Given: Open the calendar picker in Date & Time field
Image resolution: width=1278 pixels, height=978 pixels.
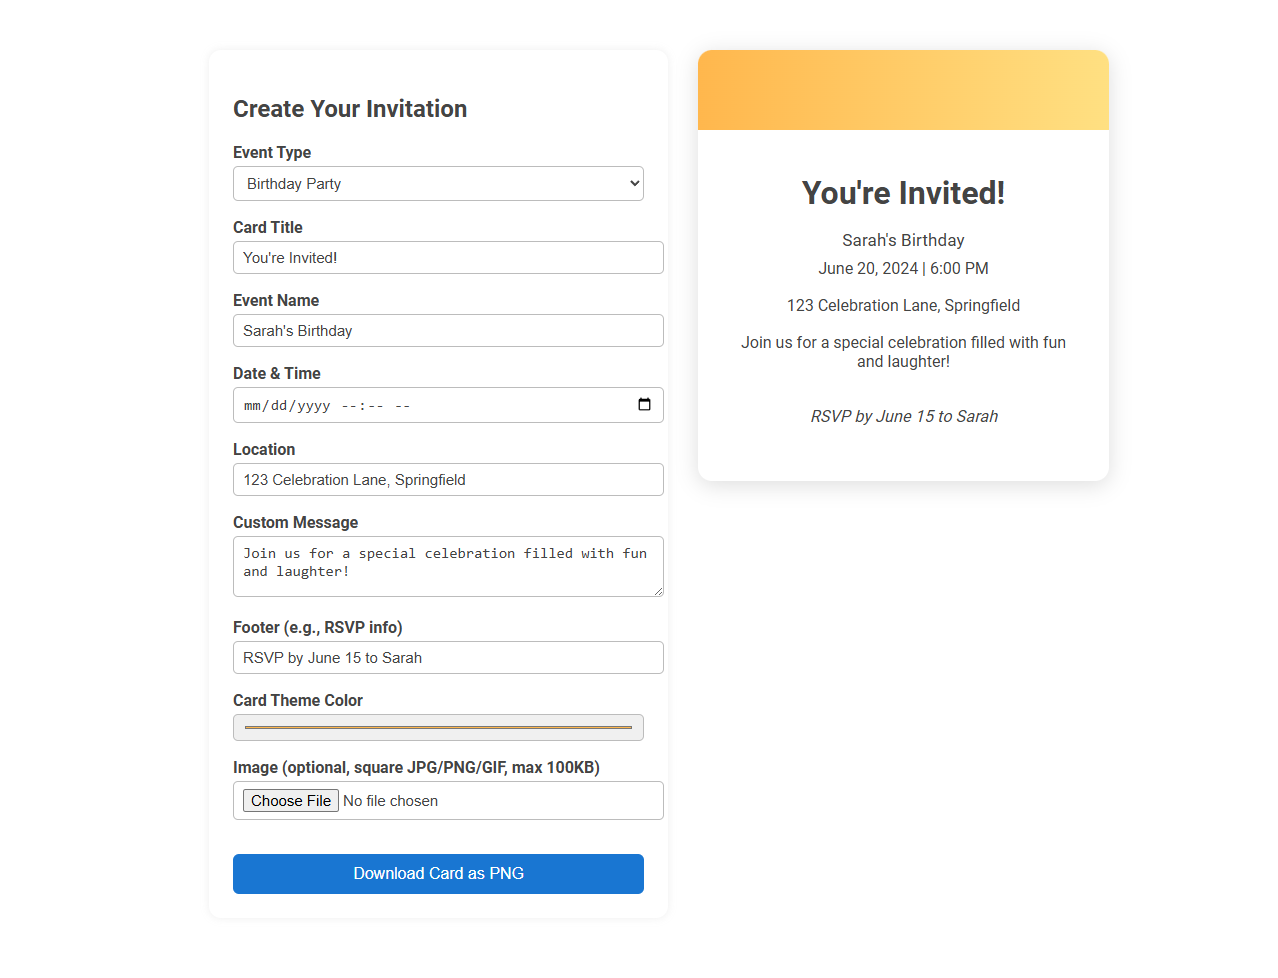Looking at the screenshot, I should coord(644,405).
